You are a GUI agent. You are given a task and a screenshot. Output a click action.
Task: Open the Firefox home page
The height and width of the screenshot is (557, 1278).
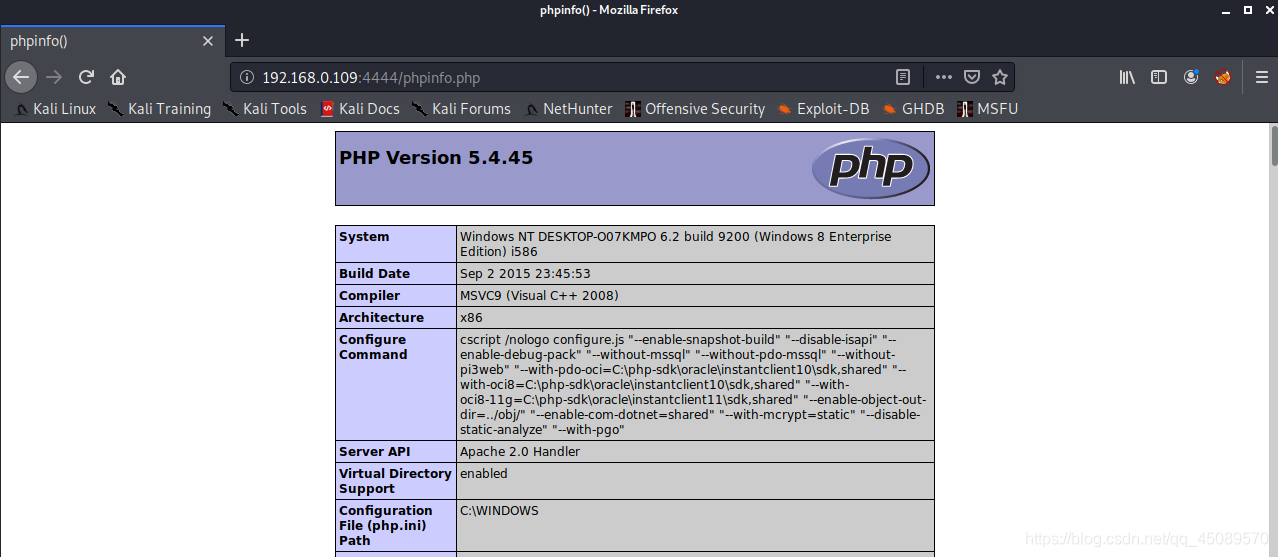(118, 77)
